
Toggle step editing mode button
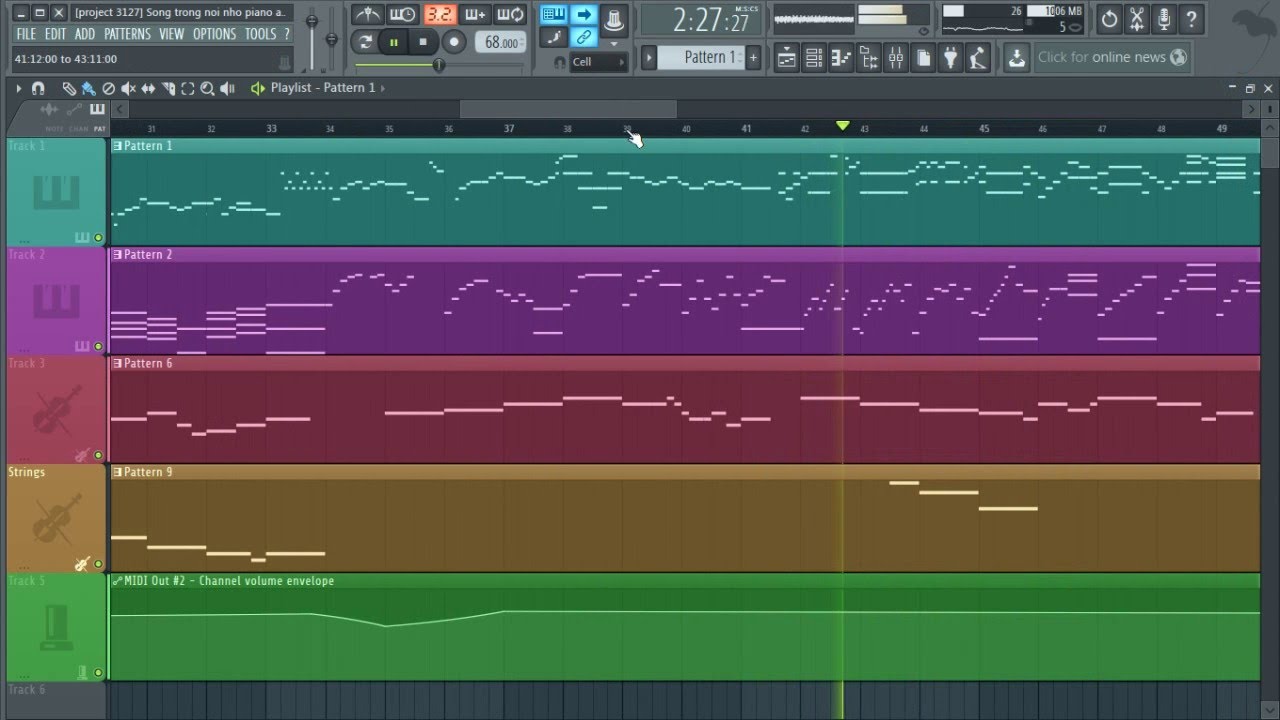554,37
